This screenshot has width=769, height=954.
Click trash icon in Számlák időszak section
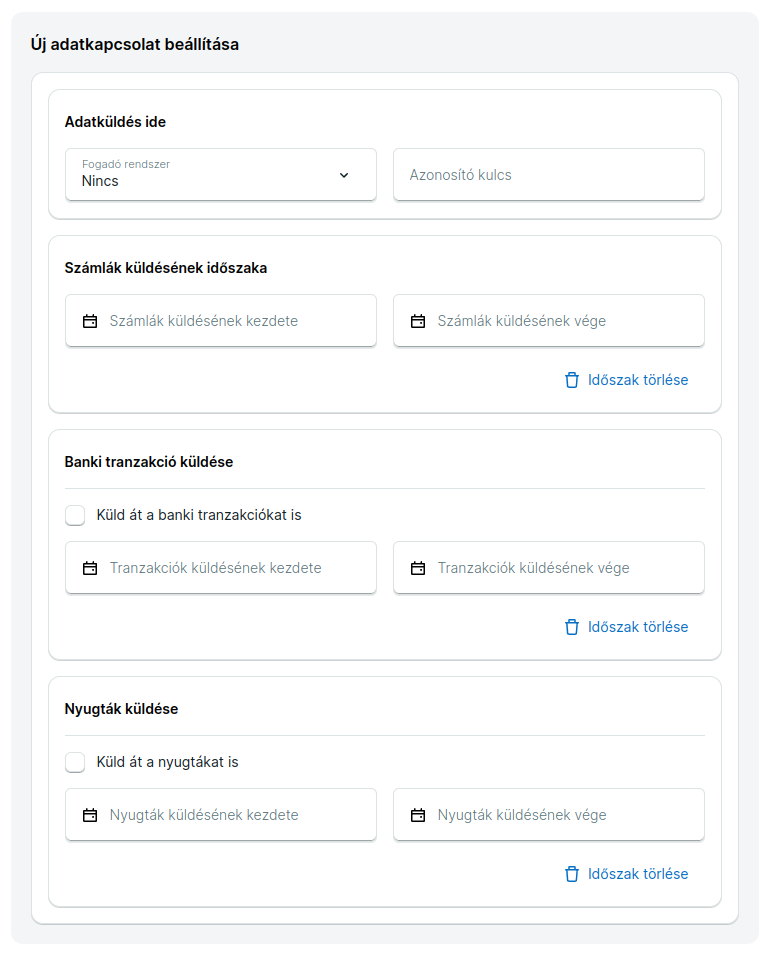coord(572,380)
